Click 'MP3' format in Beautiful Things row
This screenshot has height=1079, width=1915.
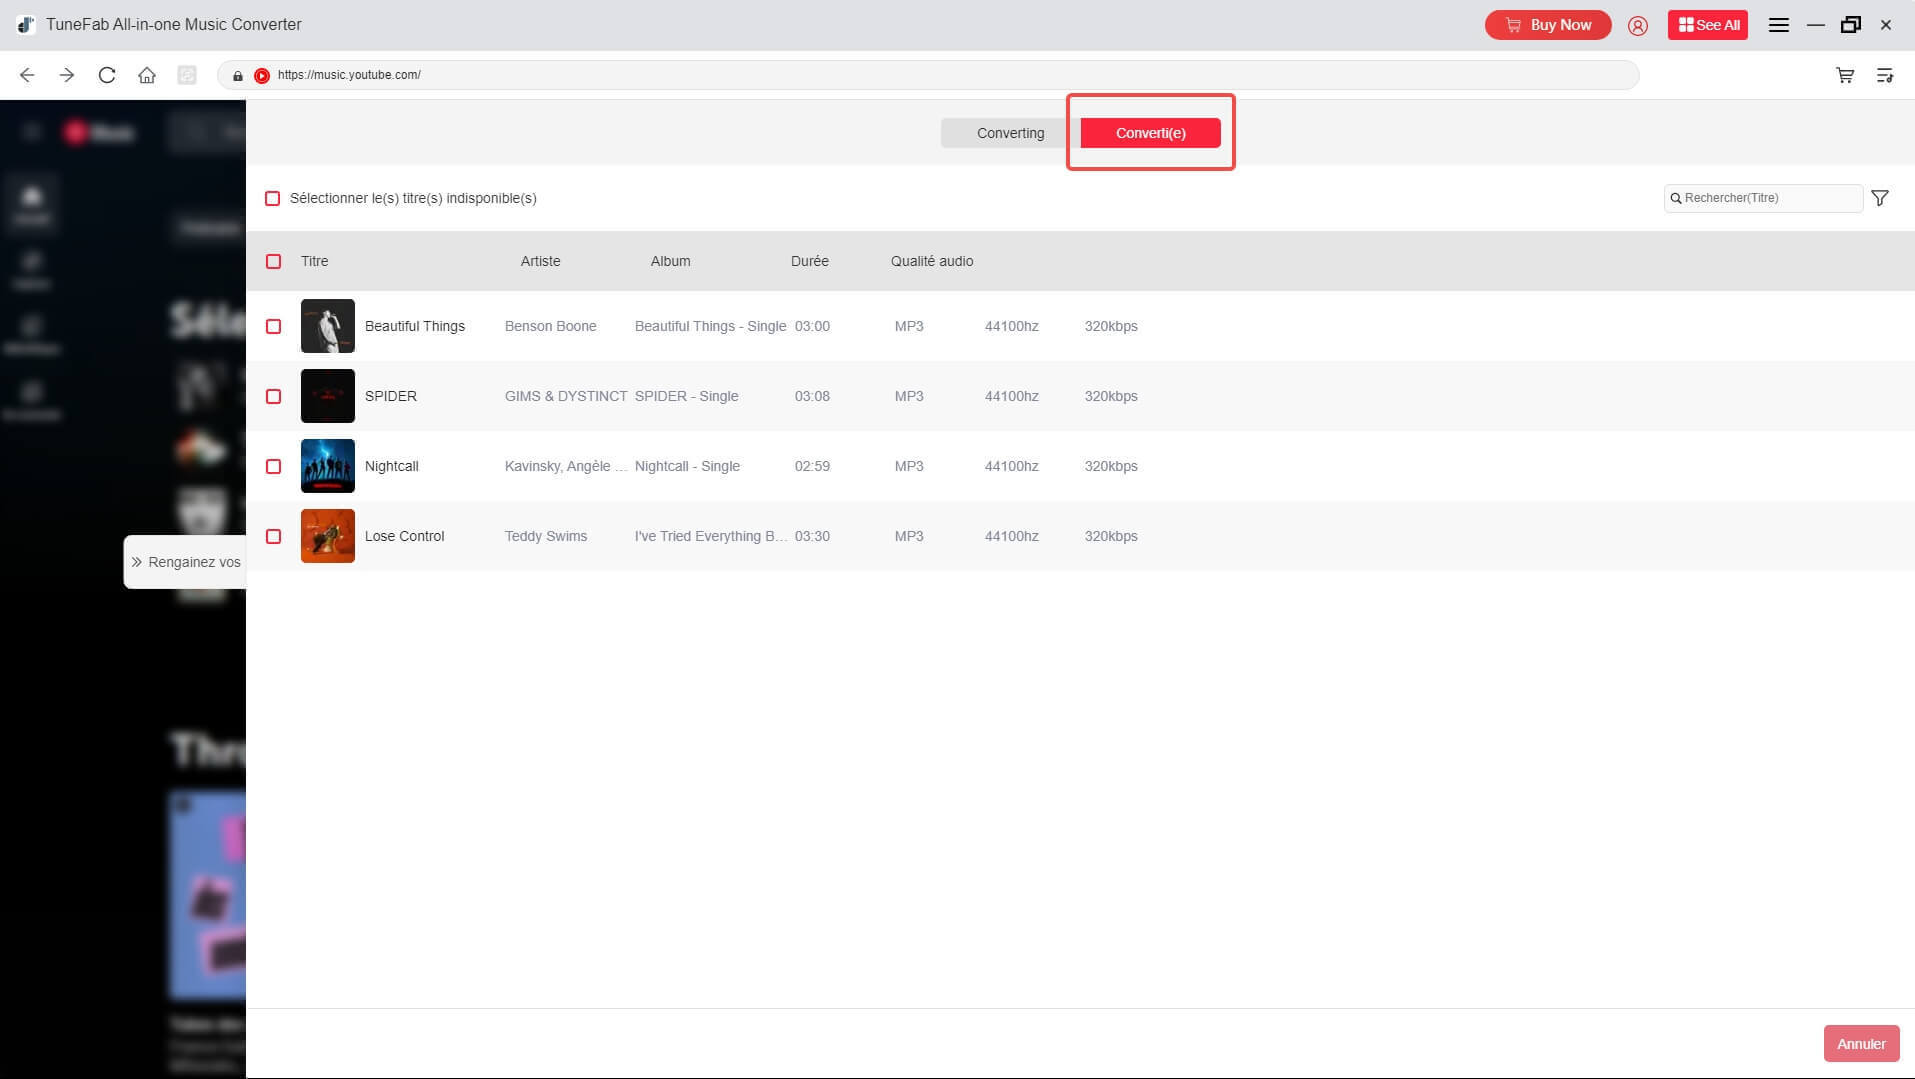(x=909, y=326)
